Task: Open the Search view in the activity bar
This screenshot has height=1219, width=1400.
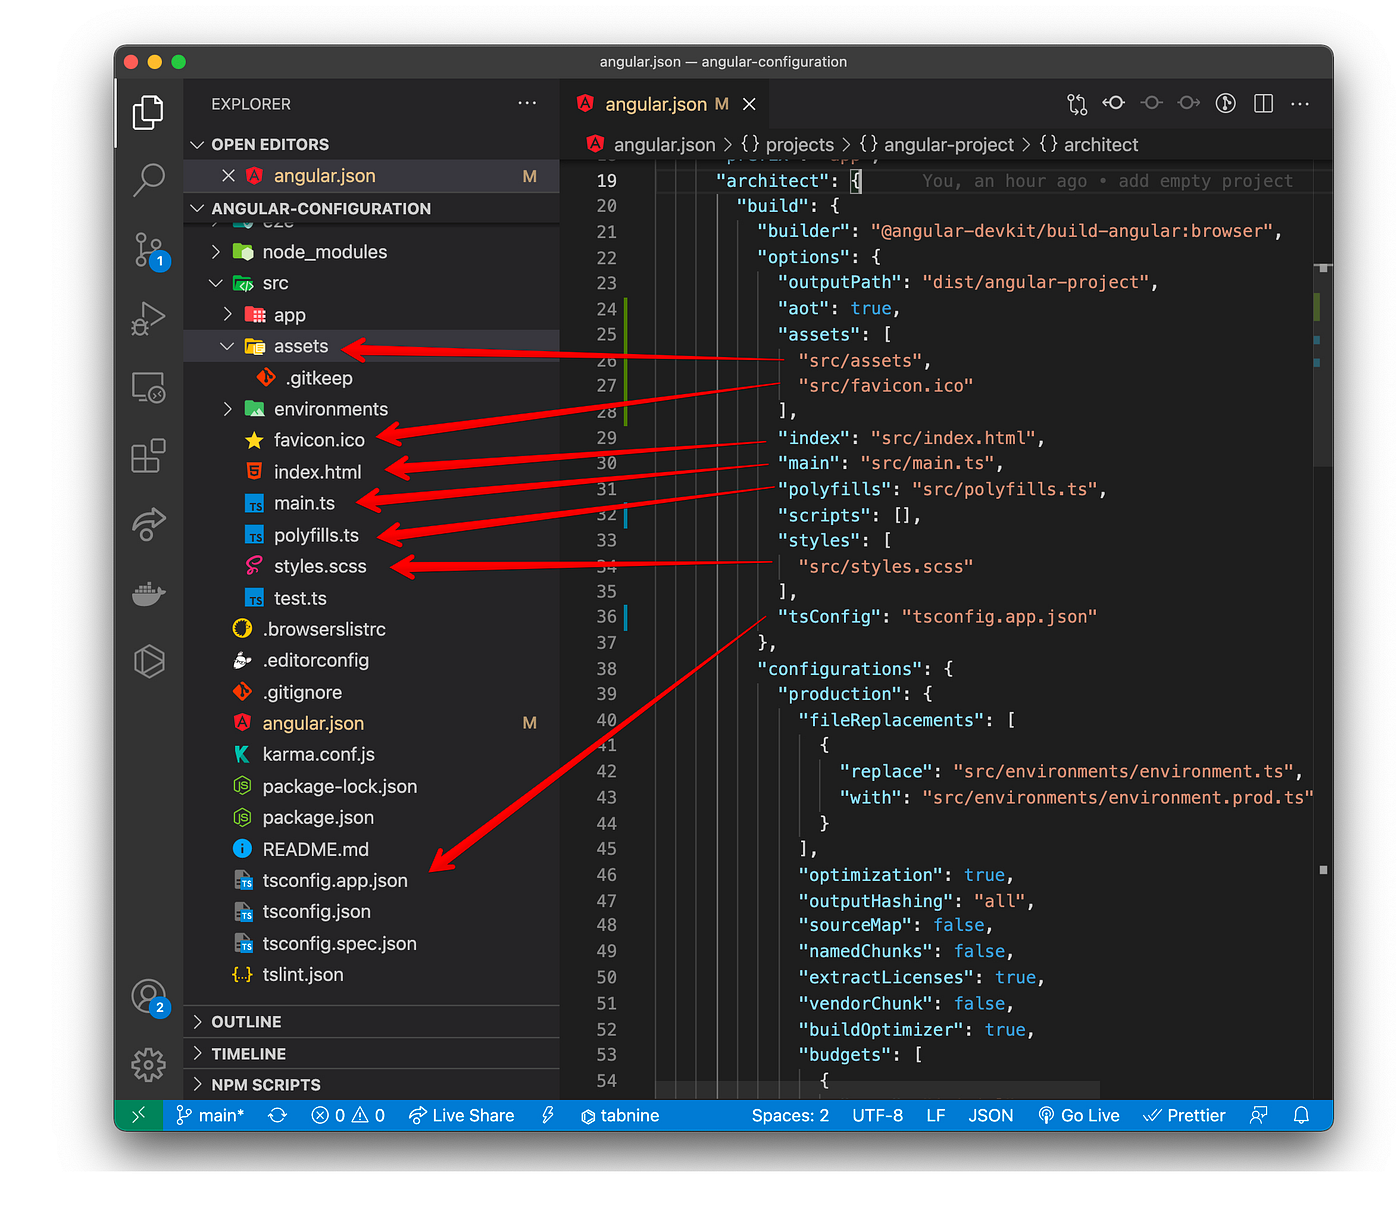Action: click(148, 180)
